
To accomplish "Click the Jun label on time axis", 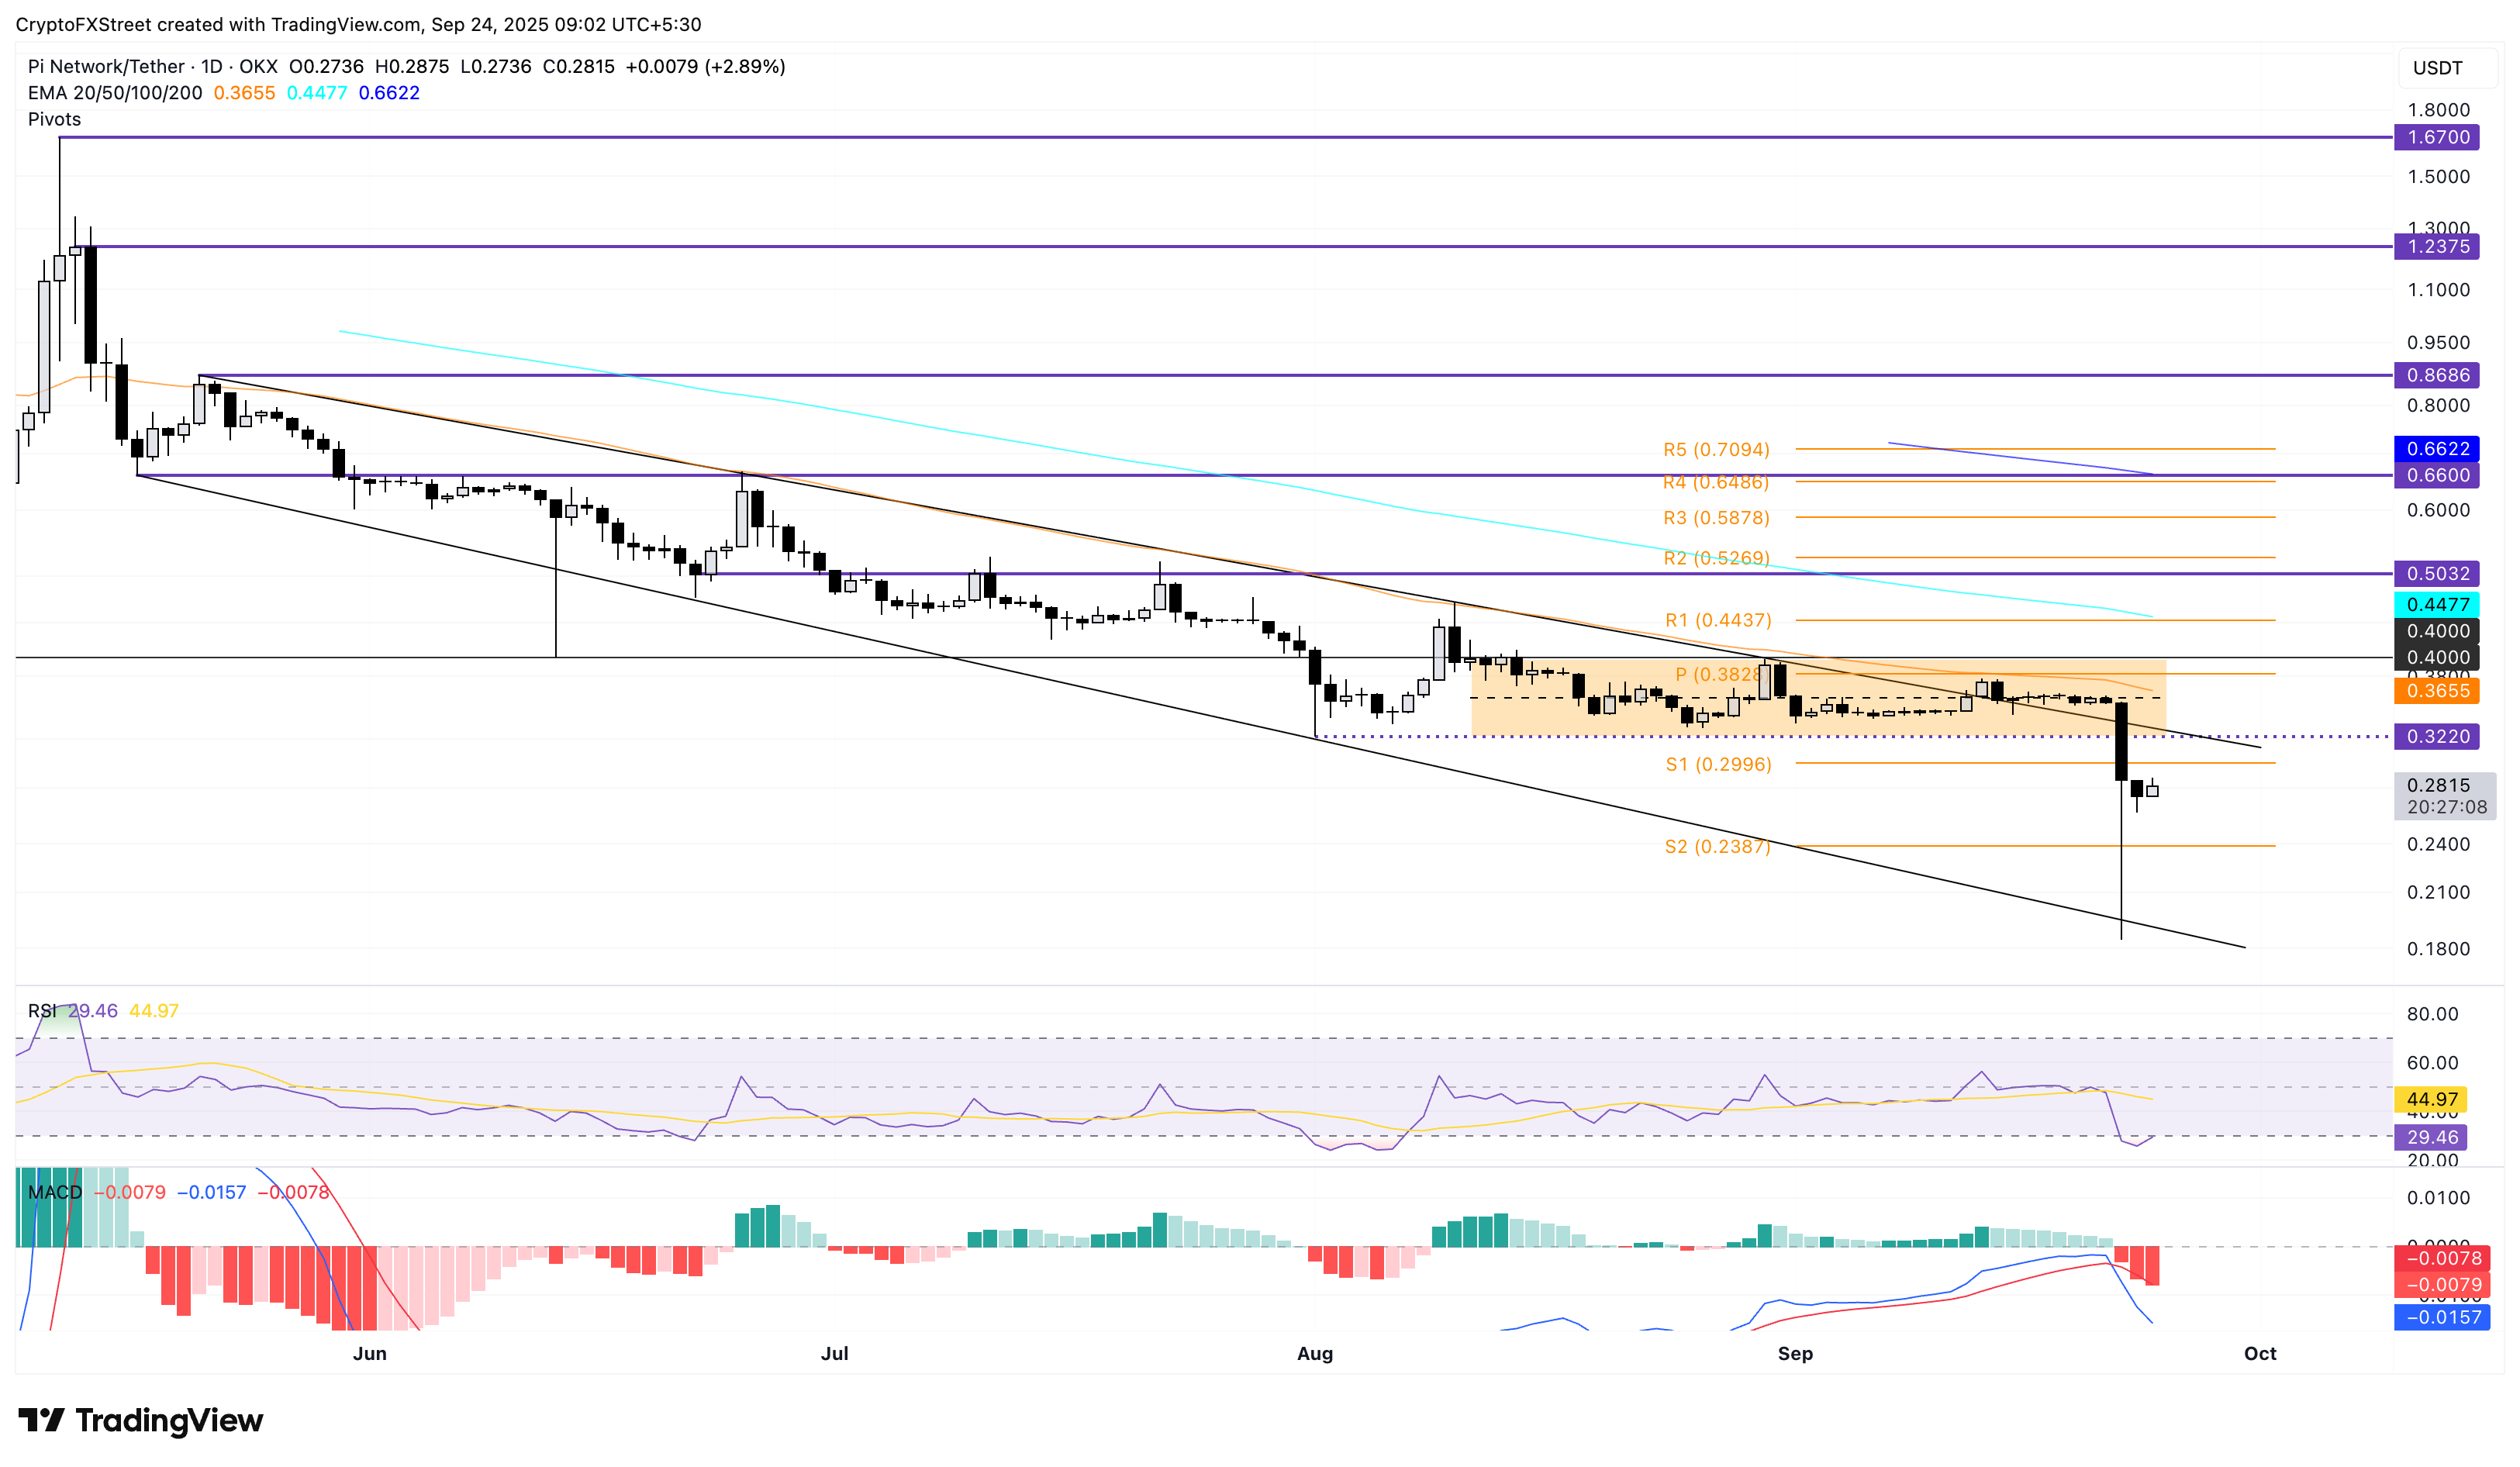I will click(x=369, y=1353).
